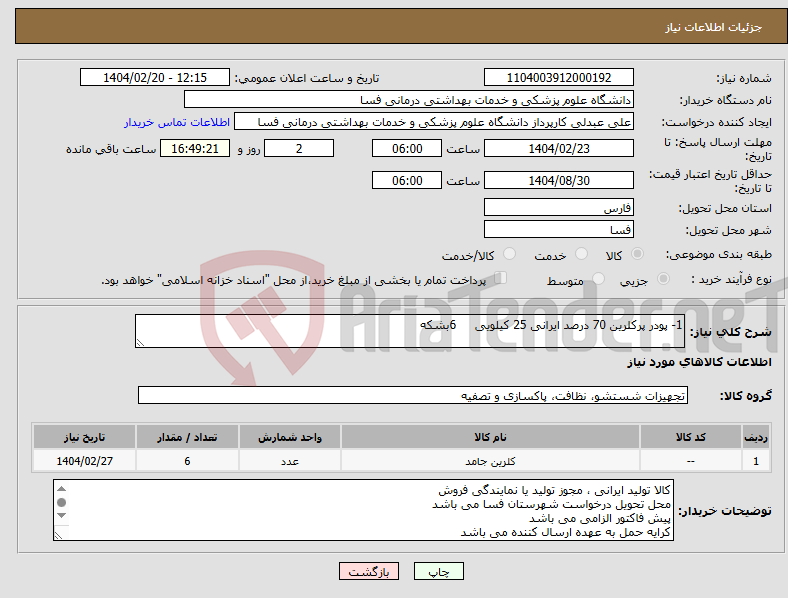The height and width of the screenshot is (598, 788).
Task: Select the خدمت radio button
Action: click(x=581, y=254)
